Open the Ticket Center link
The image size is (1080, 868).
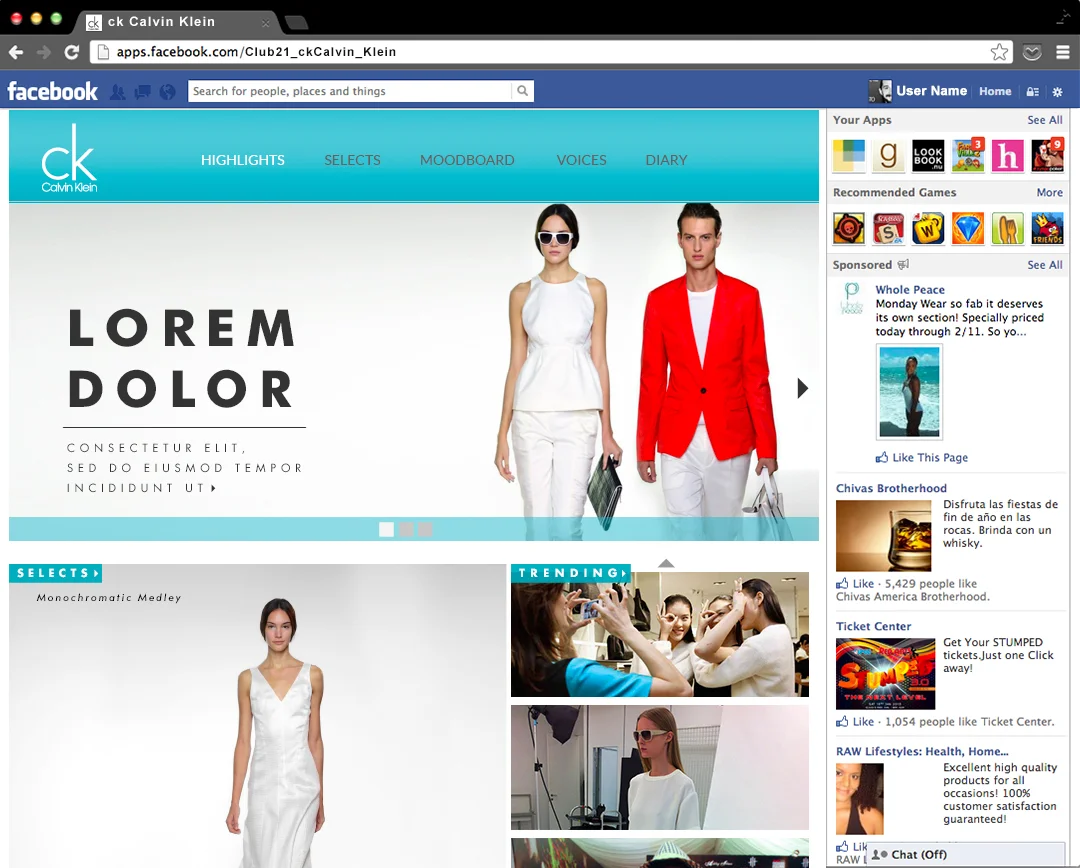873,626
